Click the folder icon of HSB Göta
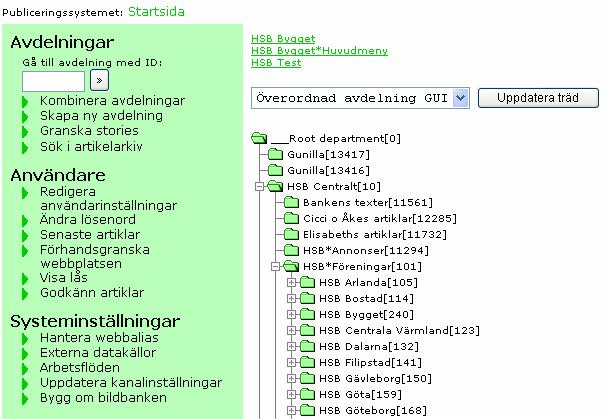 (307, 394)
